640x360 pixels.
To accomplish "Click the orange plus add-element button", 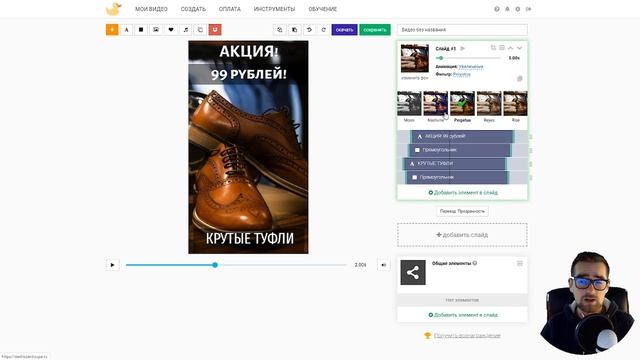I will [112, 30].
